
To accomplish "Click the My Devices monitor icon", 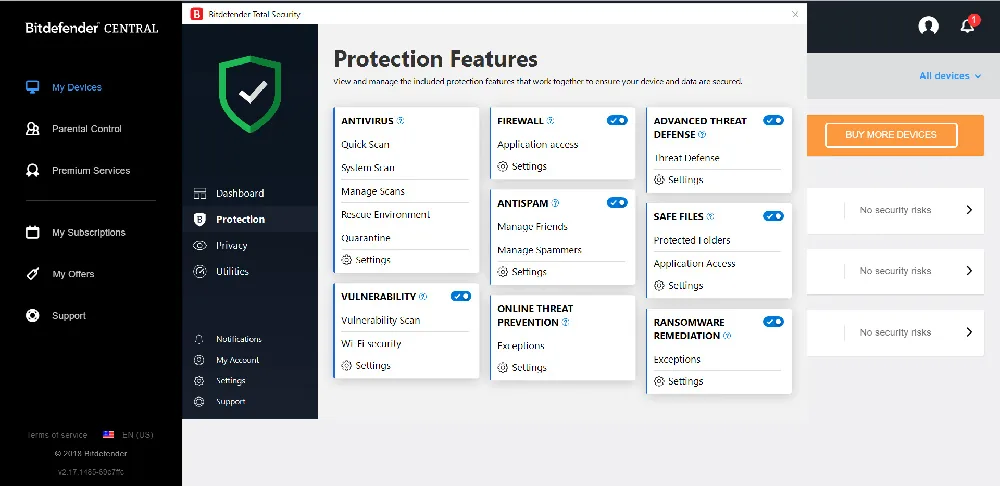I will point(33,87).
